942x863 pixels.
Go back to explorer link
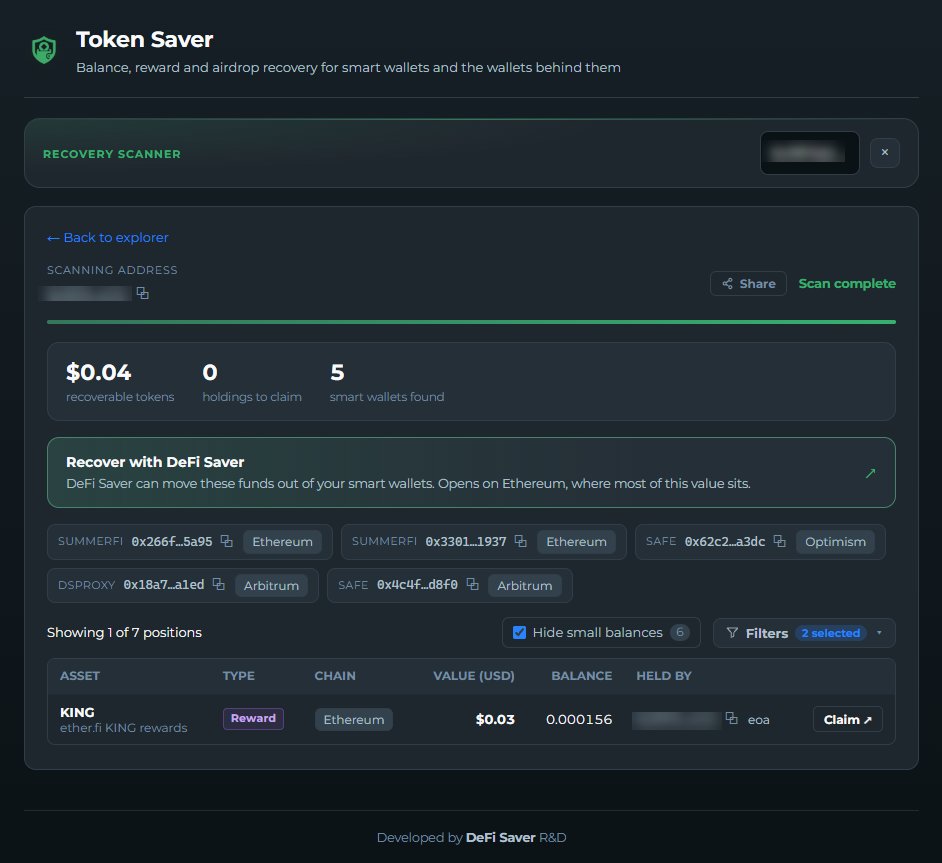108,237
